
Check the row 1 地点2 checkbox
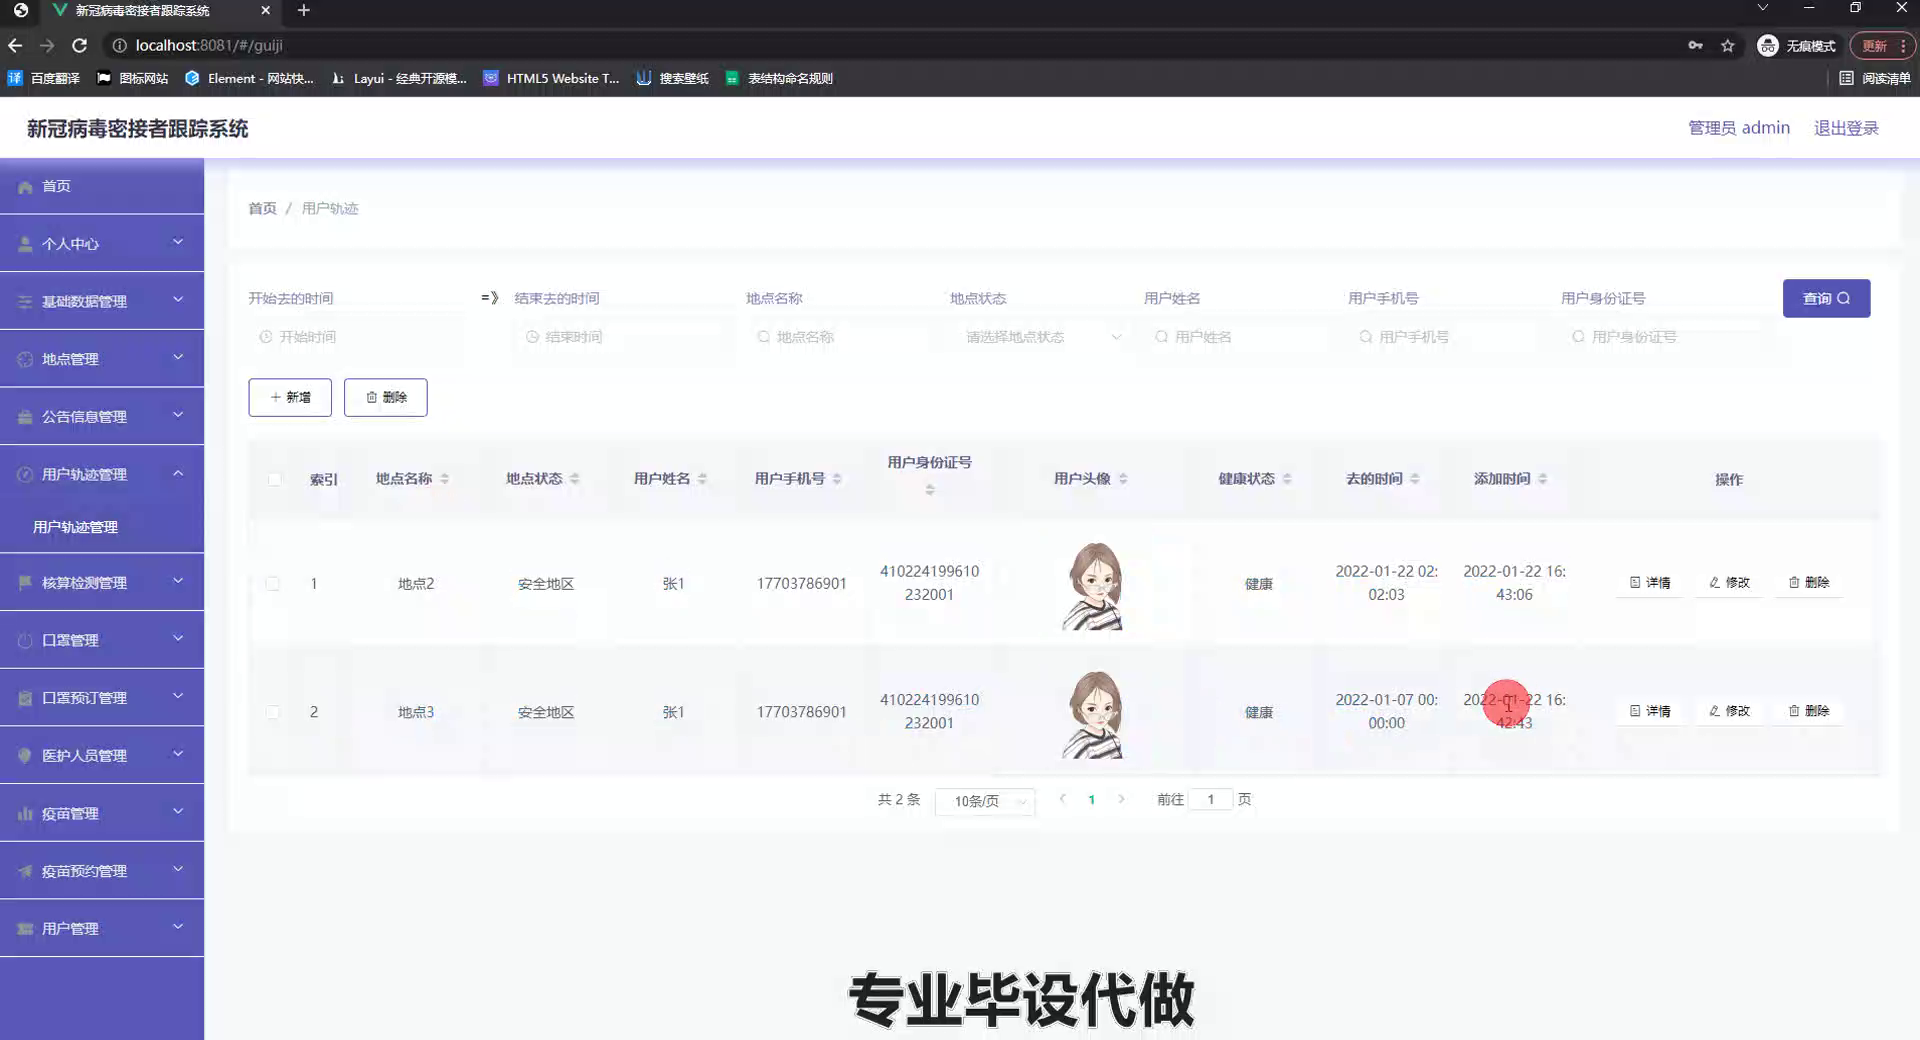pyautogui.click(x=272, y=583)
